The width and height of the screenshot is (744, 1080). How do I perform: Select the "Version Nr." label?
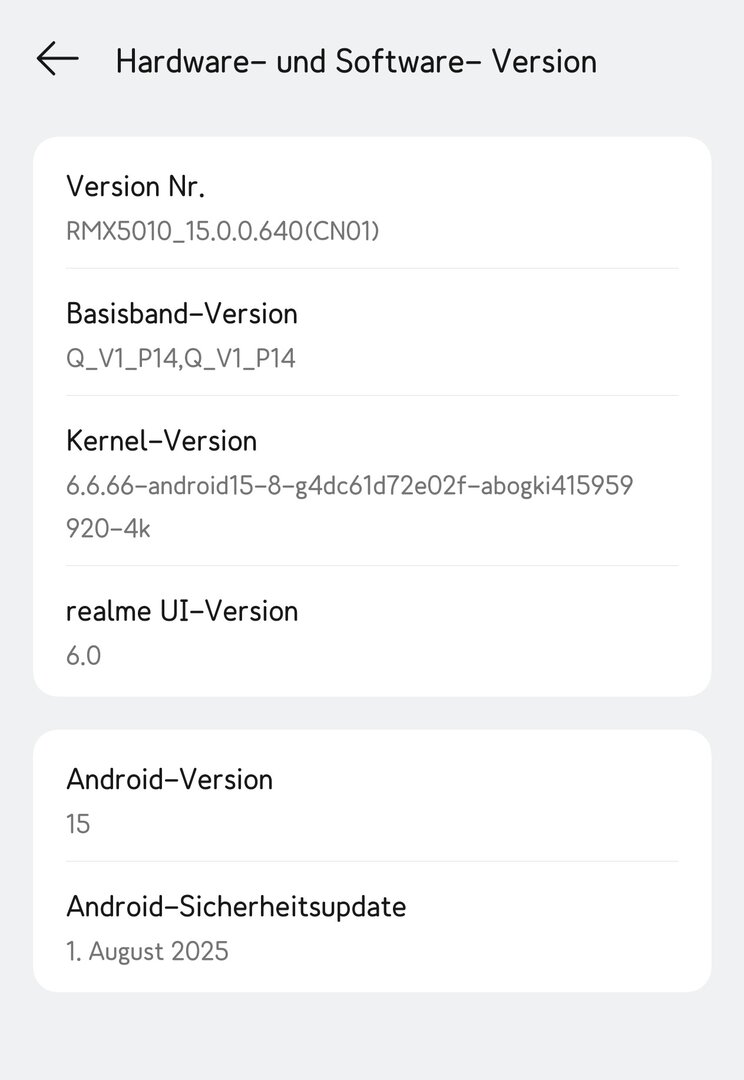click(135, 186)
